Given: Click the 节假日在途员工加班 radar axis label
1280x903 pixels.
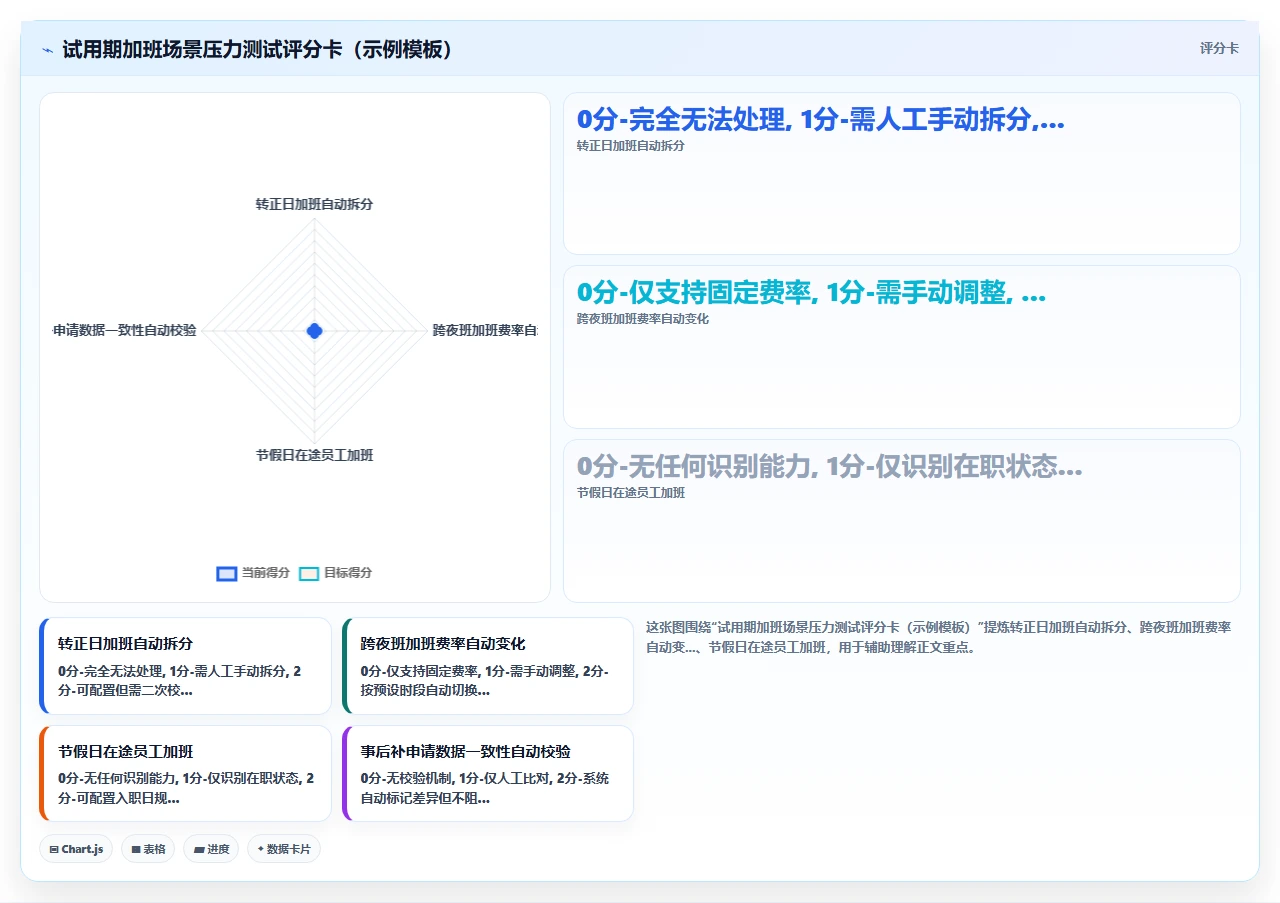Looking at the screenshot, I should (314, 455).
